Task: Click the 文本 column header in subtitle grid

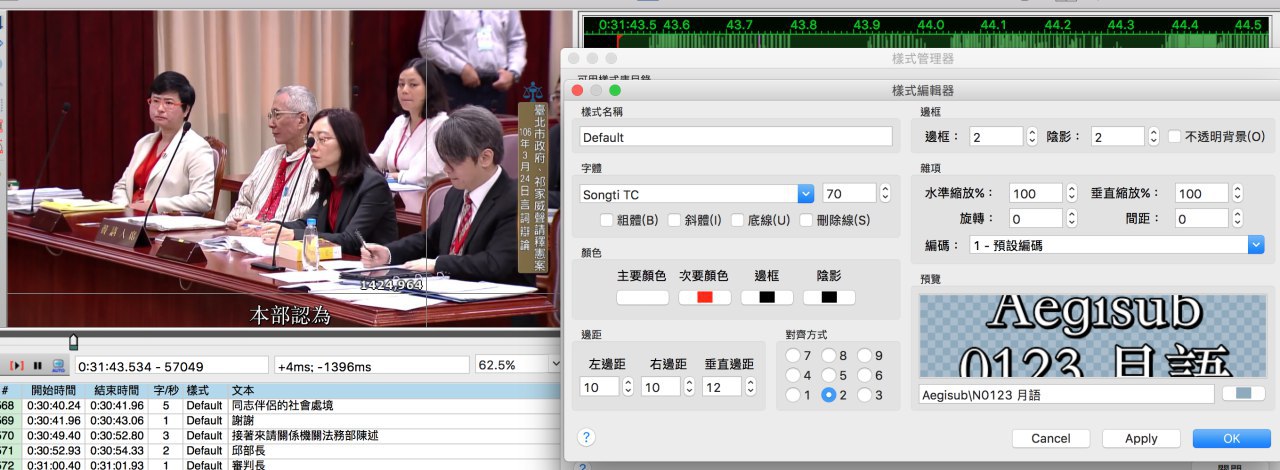Action: tap(242, 390)
